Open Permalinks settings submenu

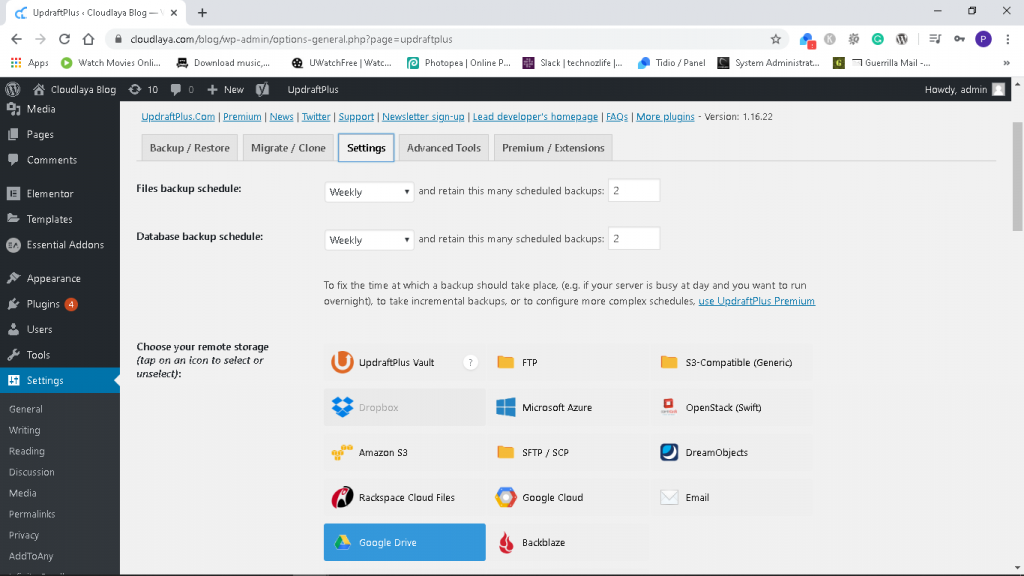[x=32, y=514]
